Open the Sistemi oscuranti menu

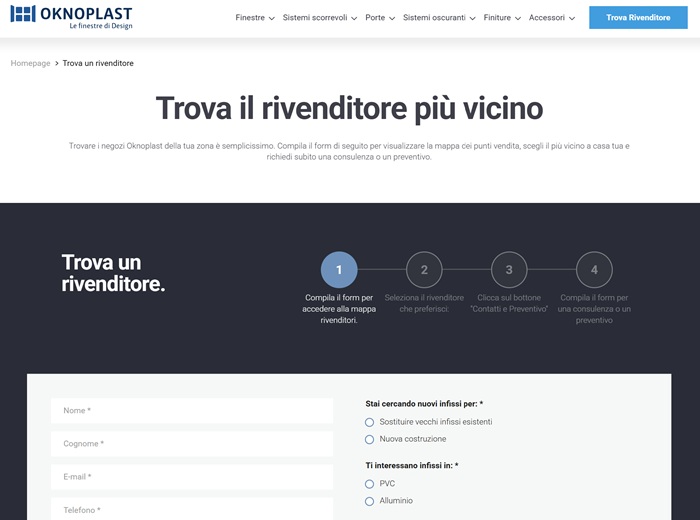click(x=434, y=18)
